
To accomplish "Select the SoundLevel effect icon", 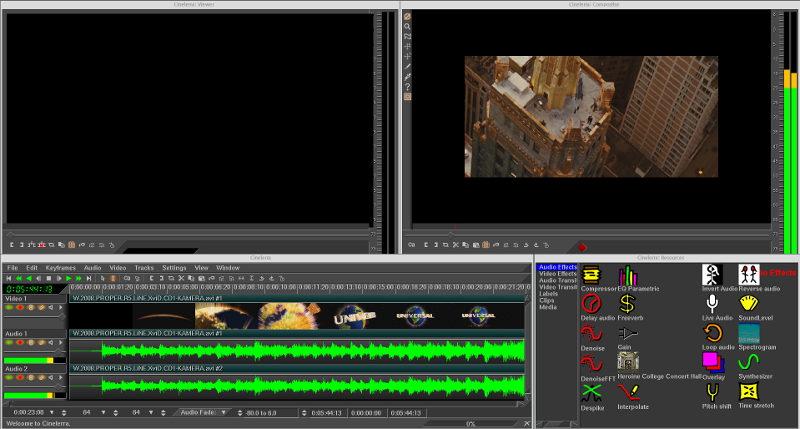I will tap(748, 304).
